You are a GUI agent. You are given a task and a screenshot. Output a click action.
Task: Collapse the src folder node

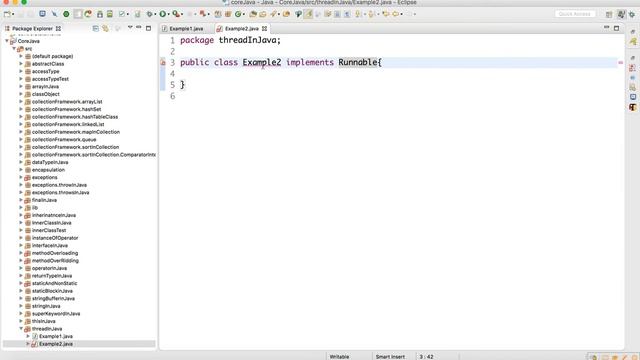click(x=14, y=49)
